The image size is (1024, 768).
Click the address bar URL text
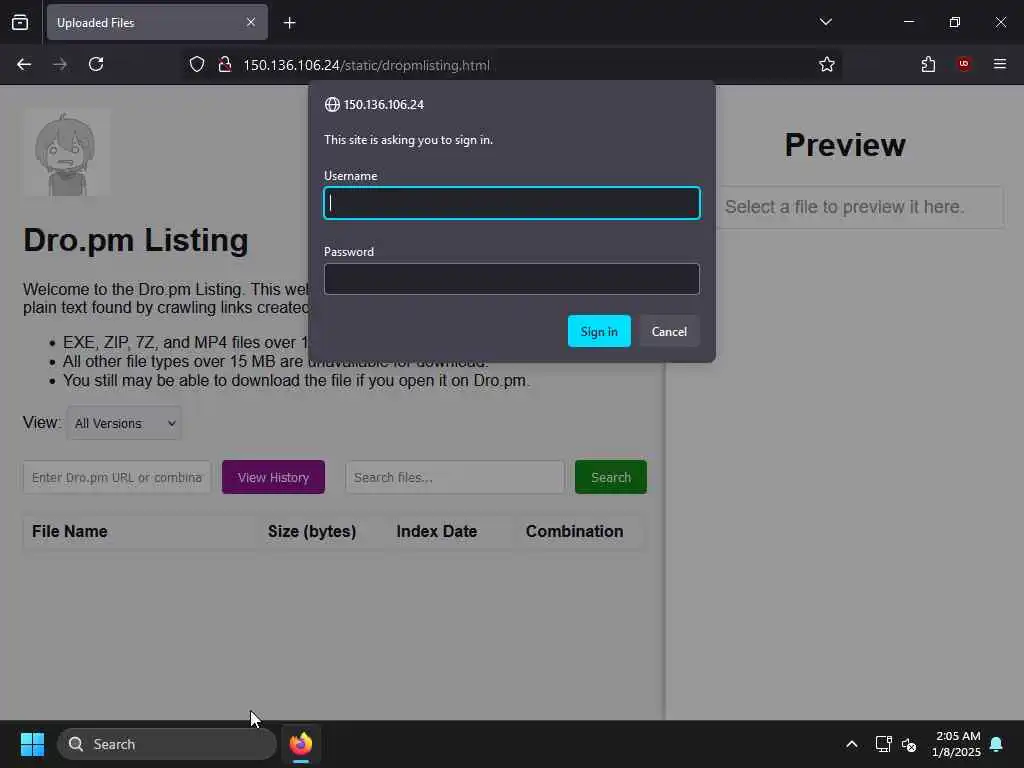(366, 65)
